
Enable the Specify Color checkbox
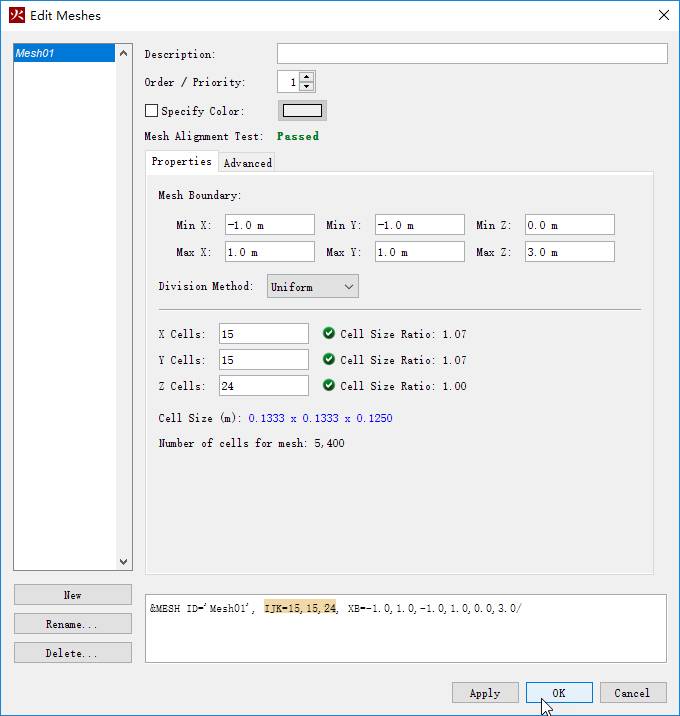pyautogui.click(x=152, y=111)
